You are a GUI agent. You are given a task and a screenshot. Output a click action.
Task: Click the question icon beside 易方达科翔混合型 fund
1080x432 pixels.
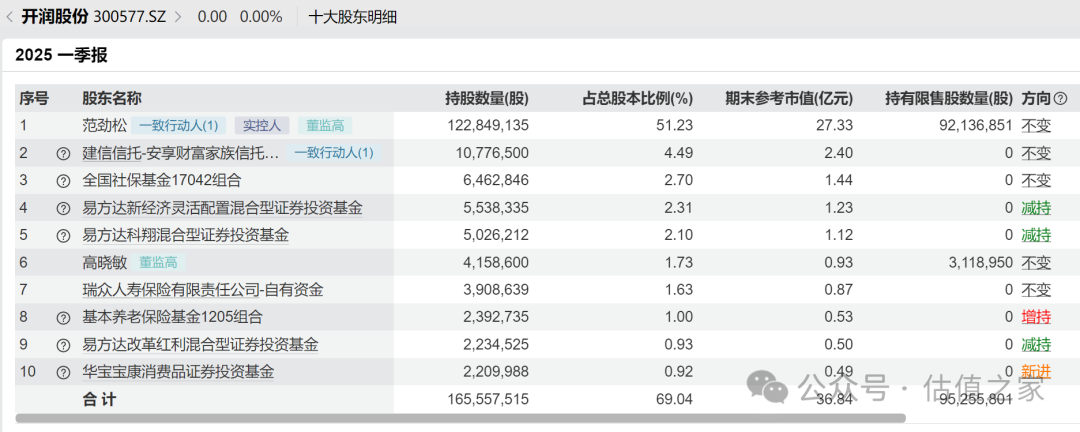(x=63, y=236)
